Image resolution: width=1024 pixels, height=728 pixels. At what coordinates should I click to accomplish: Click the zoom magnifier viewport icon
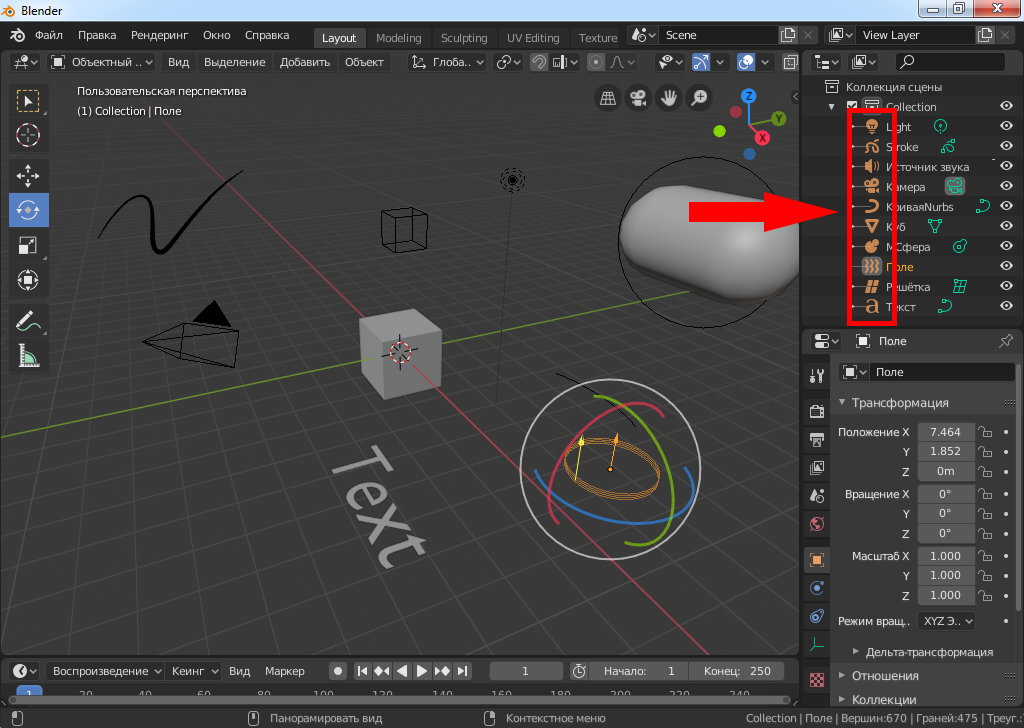699,98
